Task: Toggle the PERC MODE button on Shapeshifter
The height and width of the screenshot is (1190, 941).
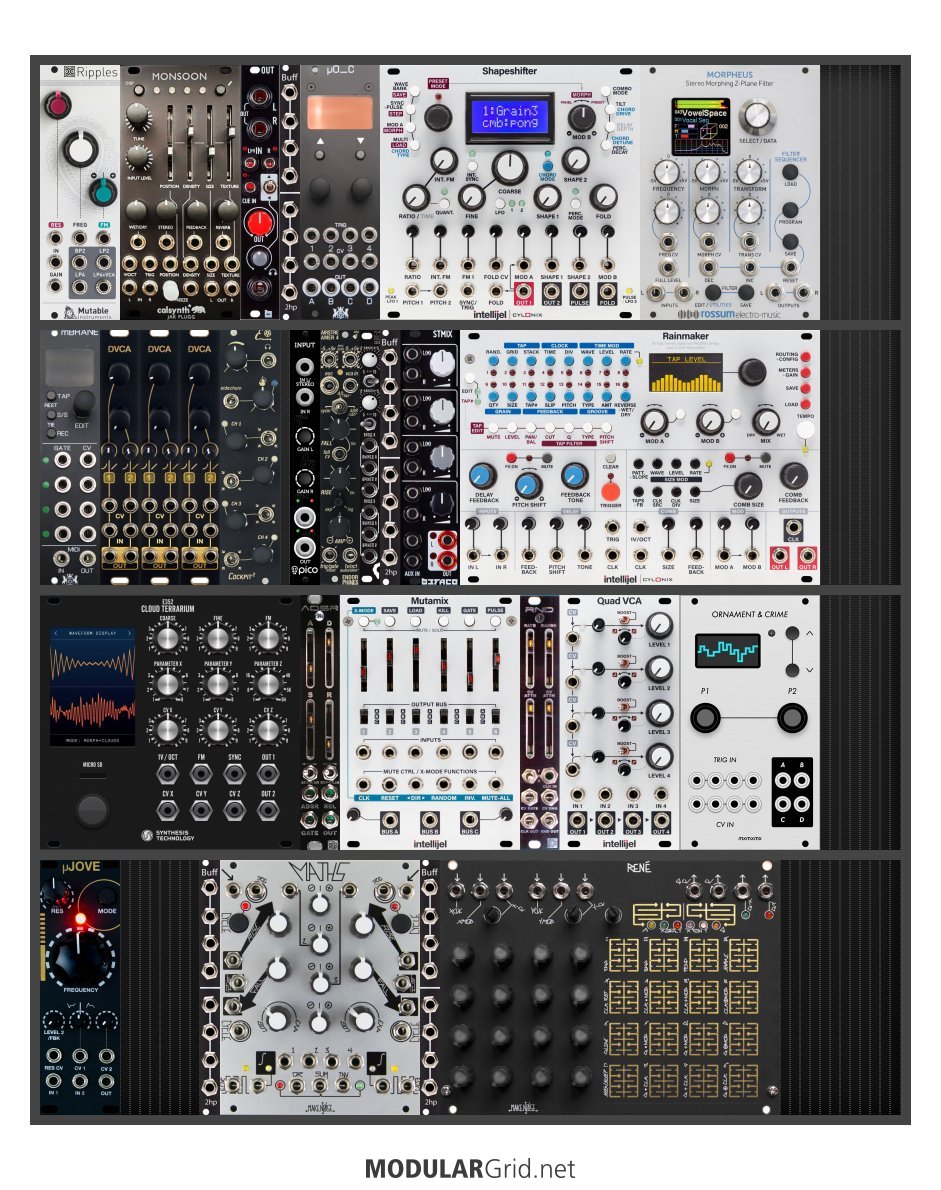Action: [x=575, y=203]
